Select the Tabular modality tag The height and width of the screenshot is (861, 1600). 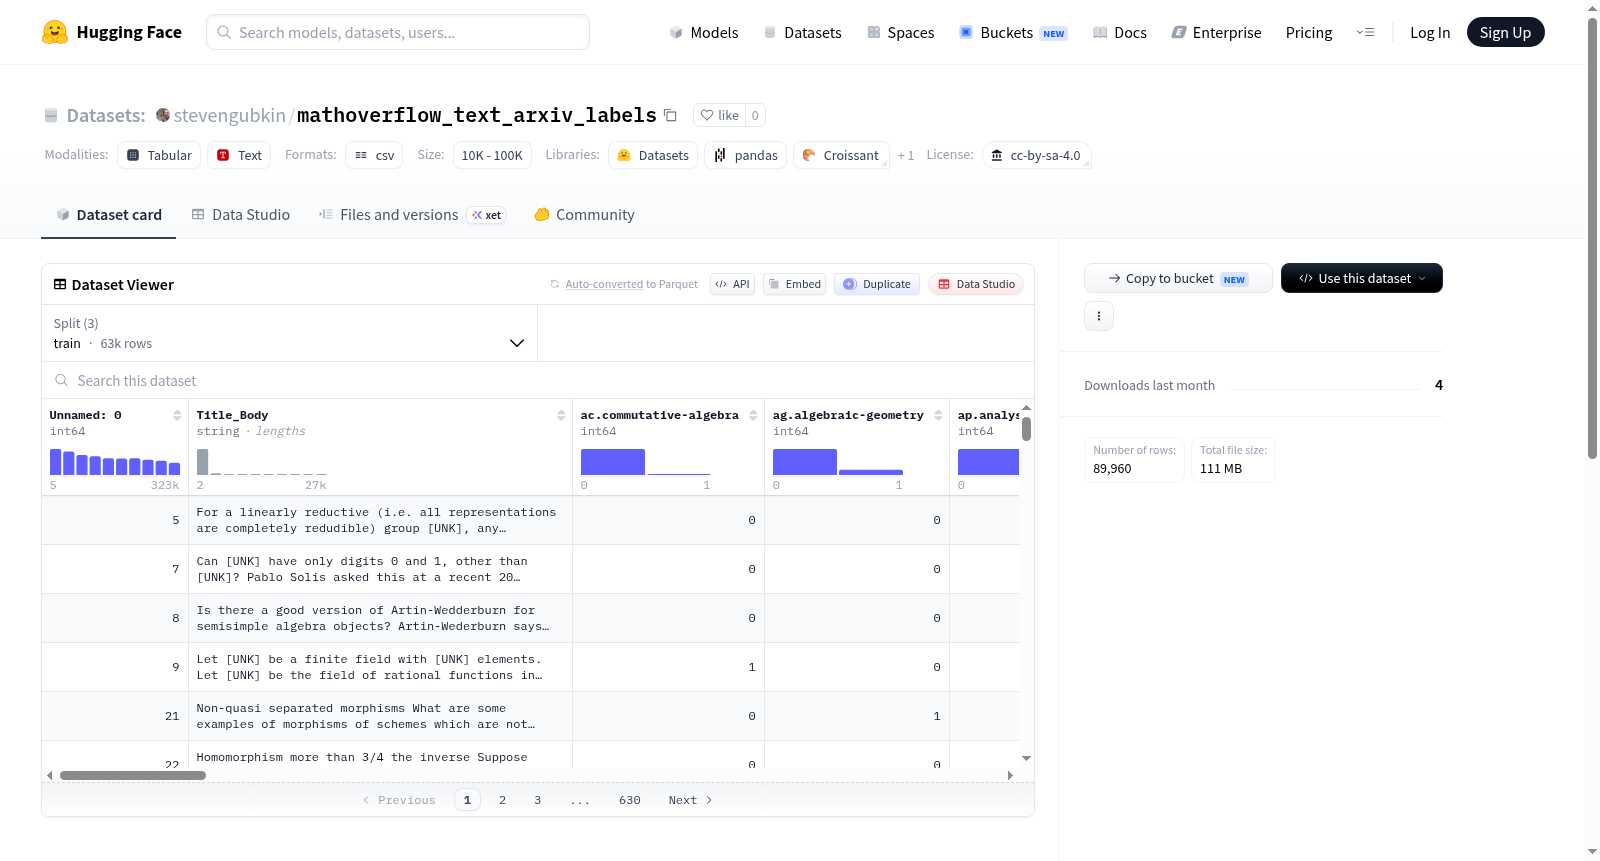tap(159, 155)
